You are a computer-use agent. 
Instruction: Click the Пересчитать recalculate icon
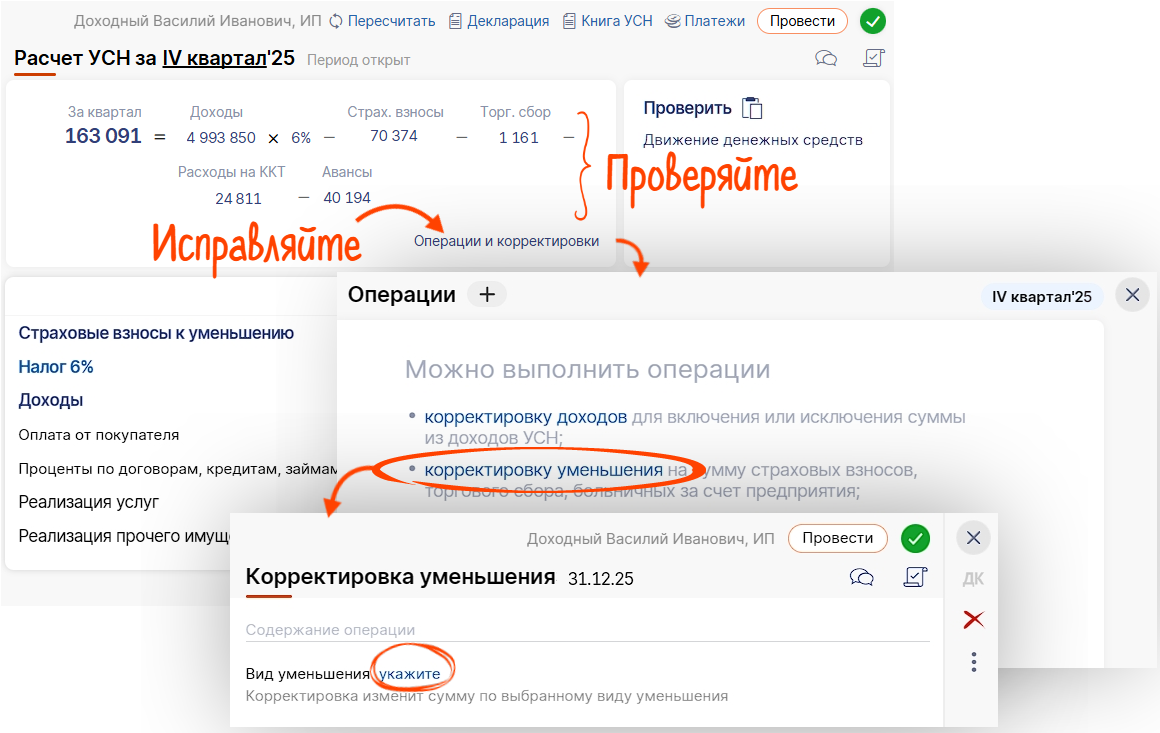pyautogui.click(x=336, y=21)
